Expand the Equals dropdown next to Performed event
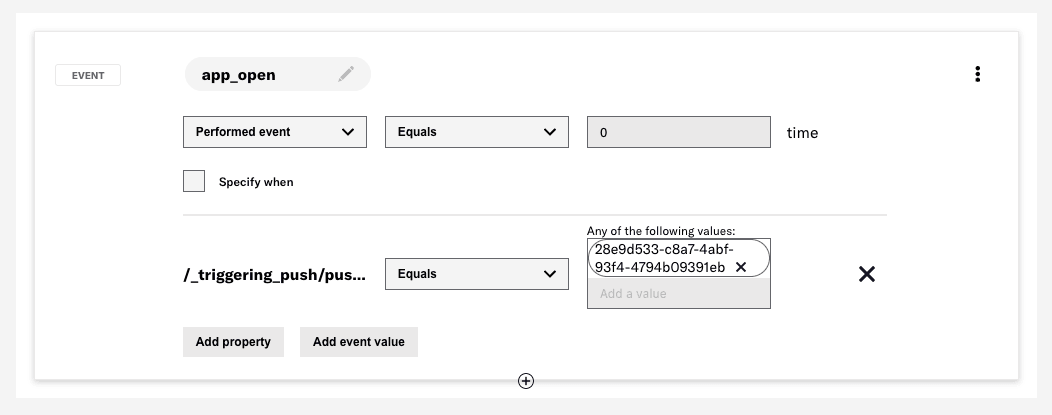 point(476,132)
